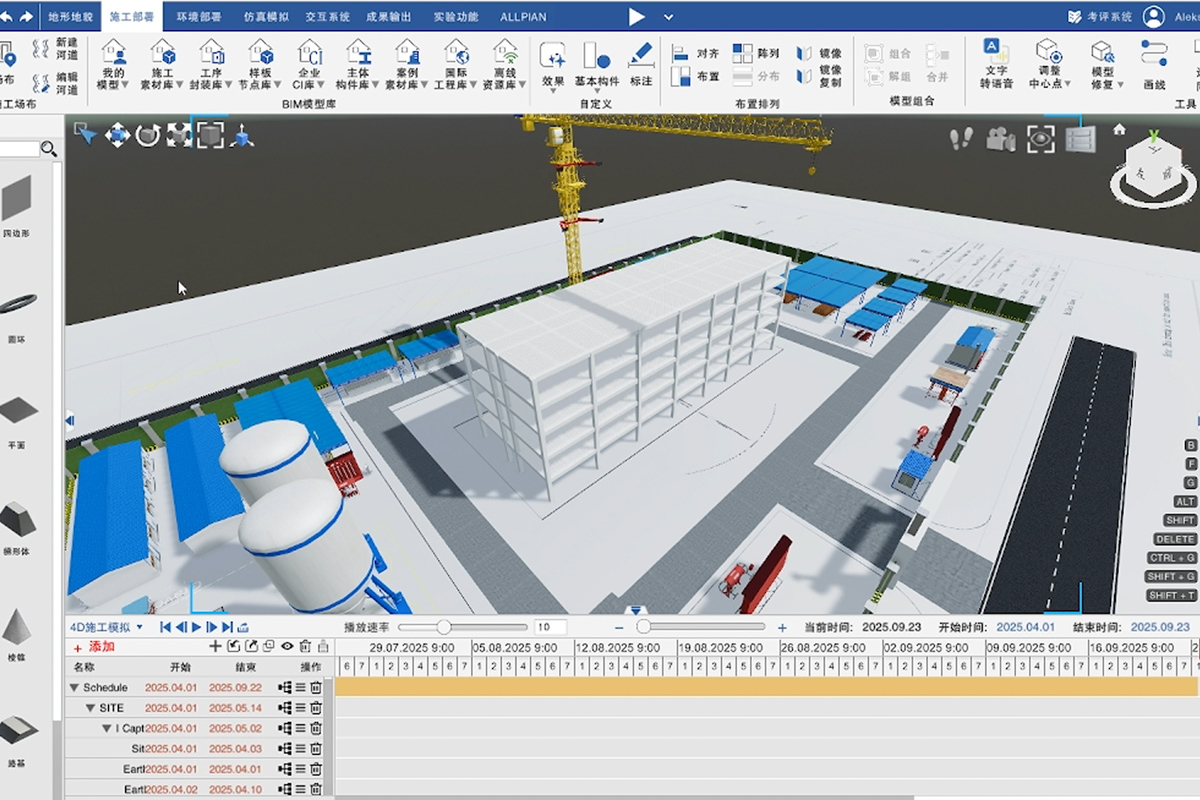
Task: Click the 播放速率 playback speed slider handle
Action: point(443,627)
